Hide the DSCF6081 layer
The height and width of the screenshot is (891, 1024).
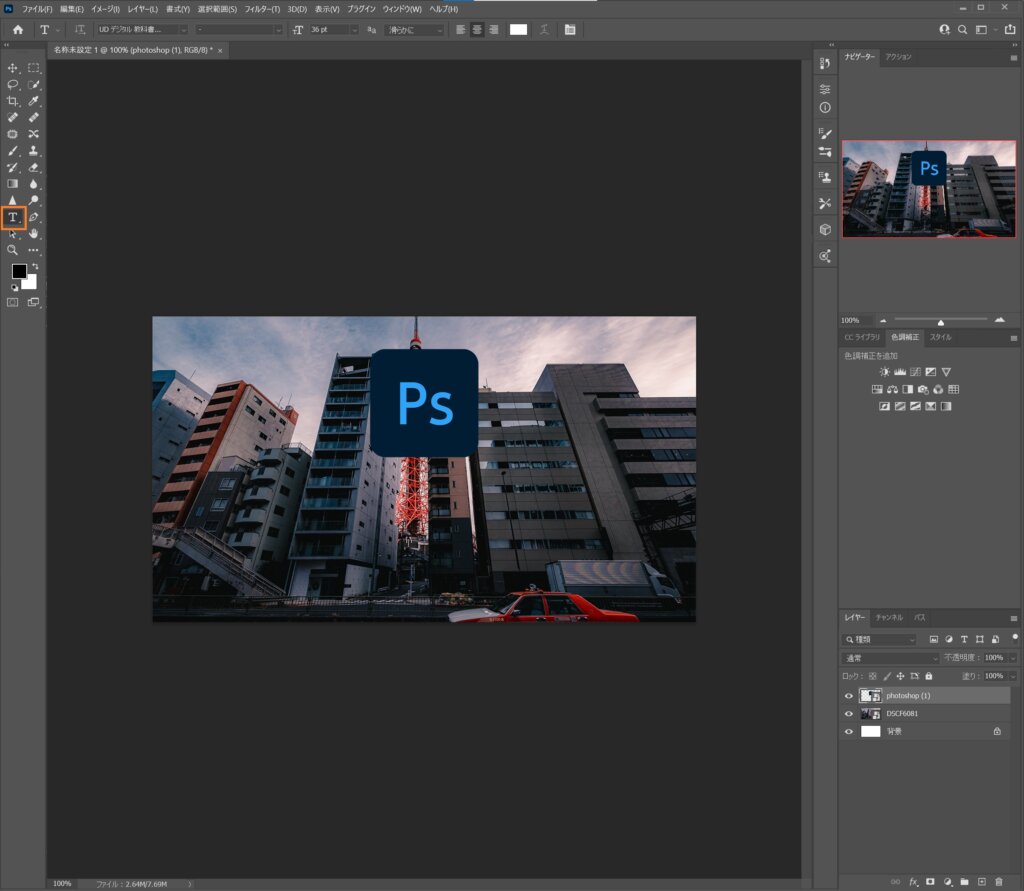[849, 713]
